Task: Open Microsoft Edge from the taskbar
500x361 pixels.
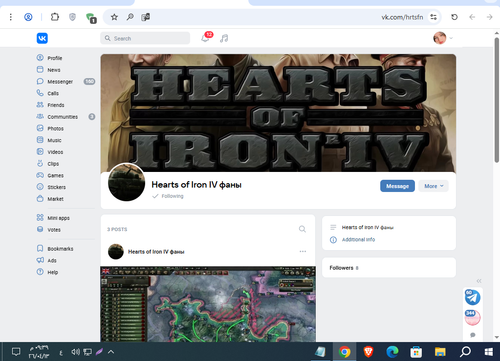Action: [392, 352]
